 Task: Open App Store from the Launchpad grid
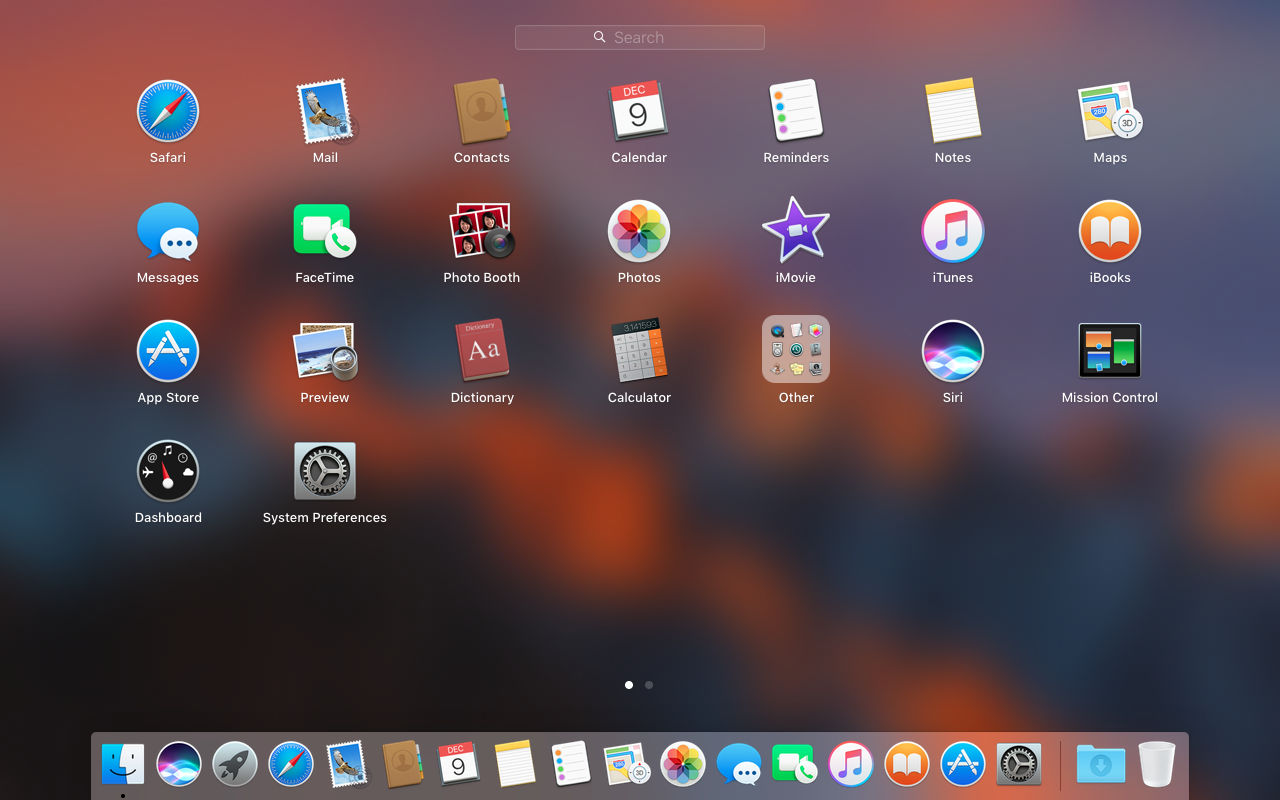click(168, 351)
